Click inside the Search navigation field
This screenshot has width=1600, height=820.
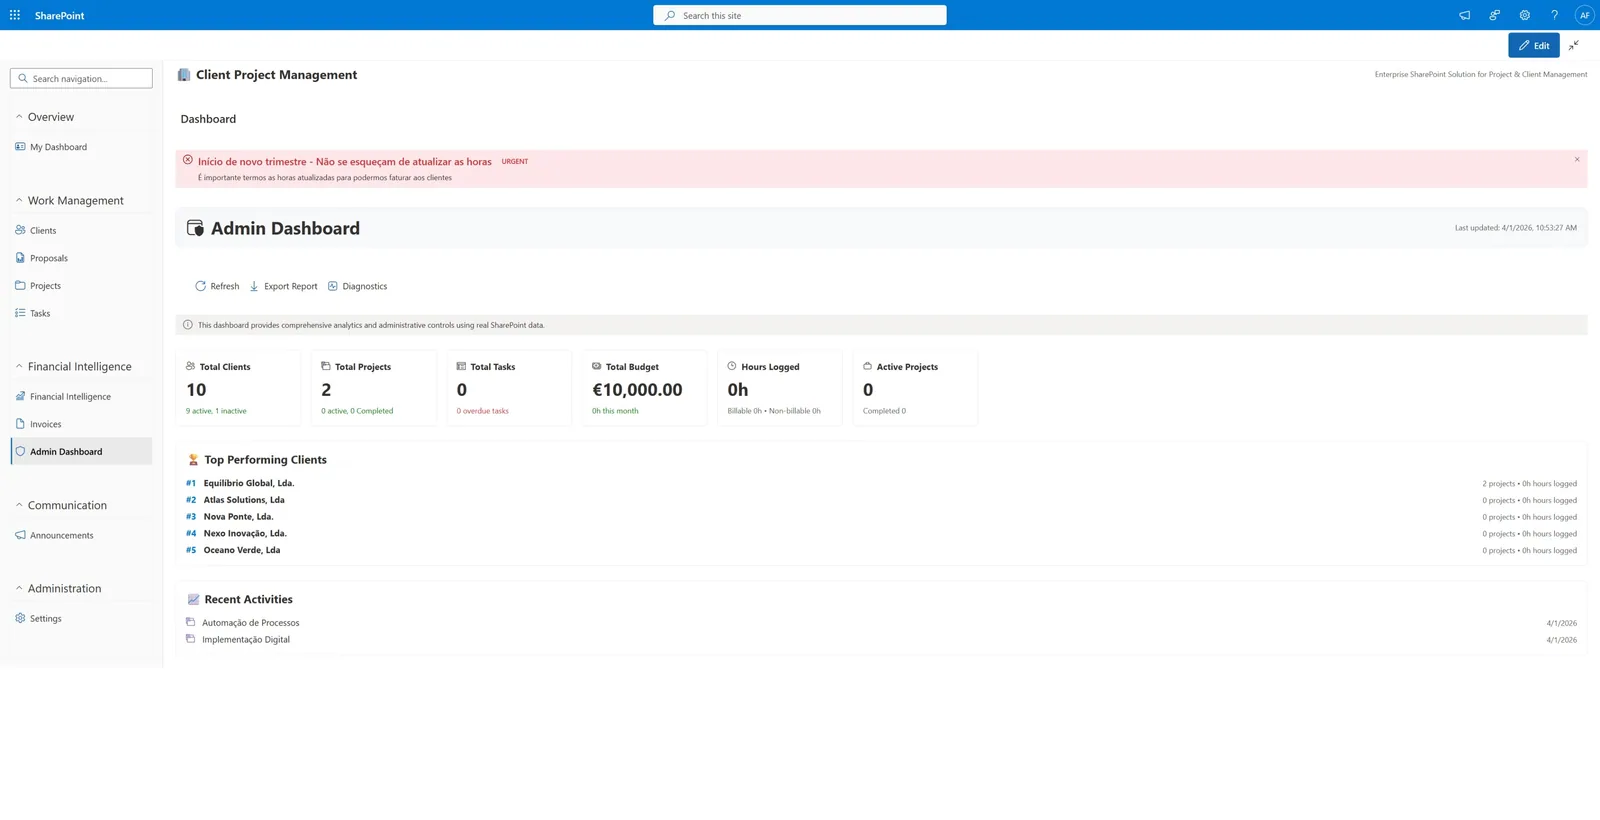[81, 78]
